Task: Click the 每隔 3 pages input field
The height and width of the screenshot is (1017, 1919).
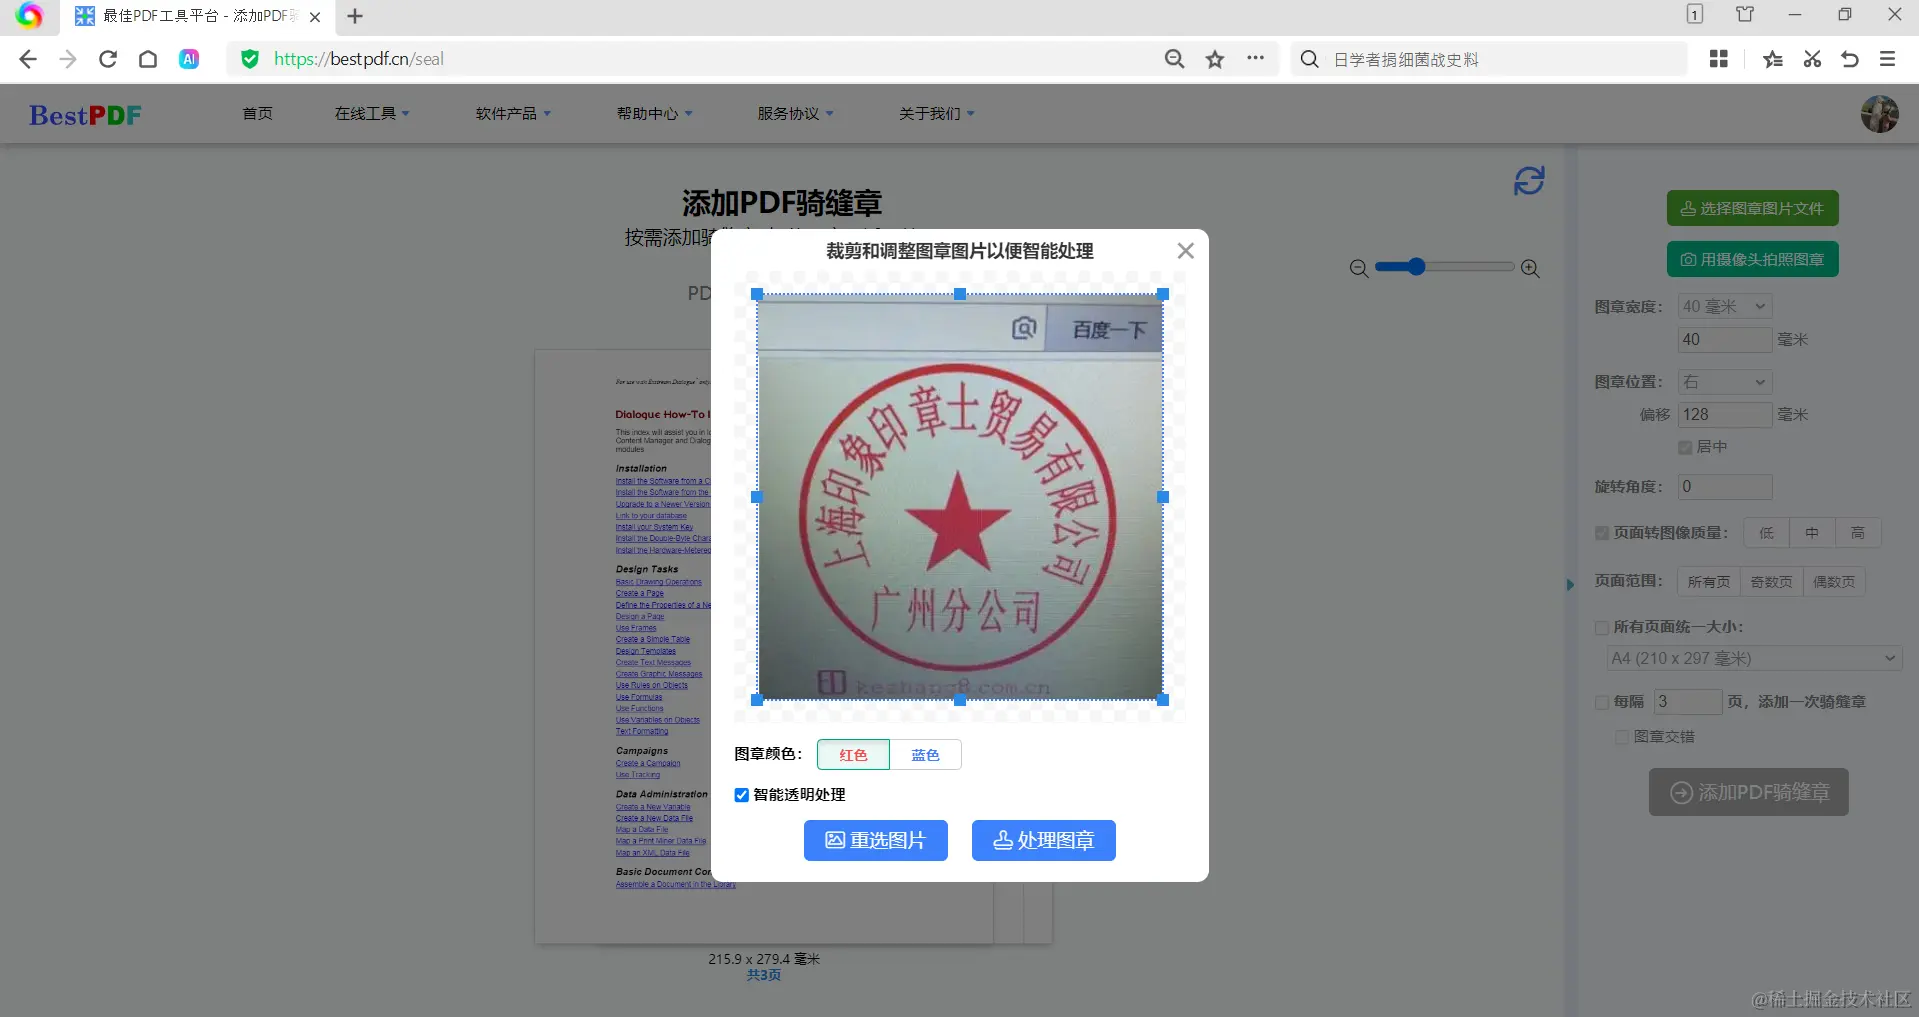Action: [x=1688, y=702]
